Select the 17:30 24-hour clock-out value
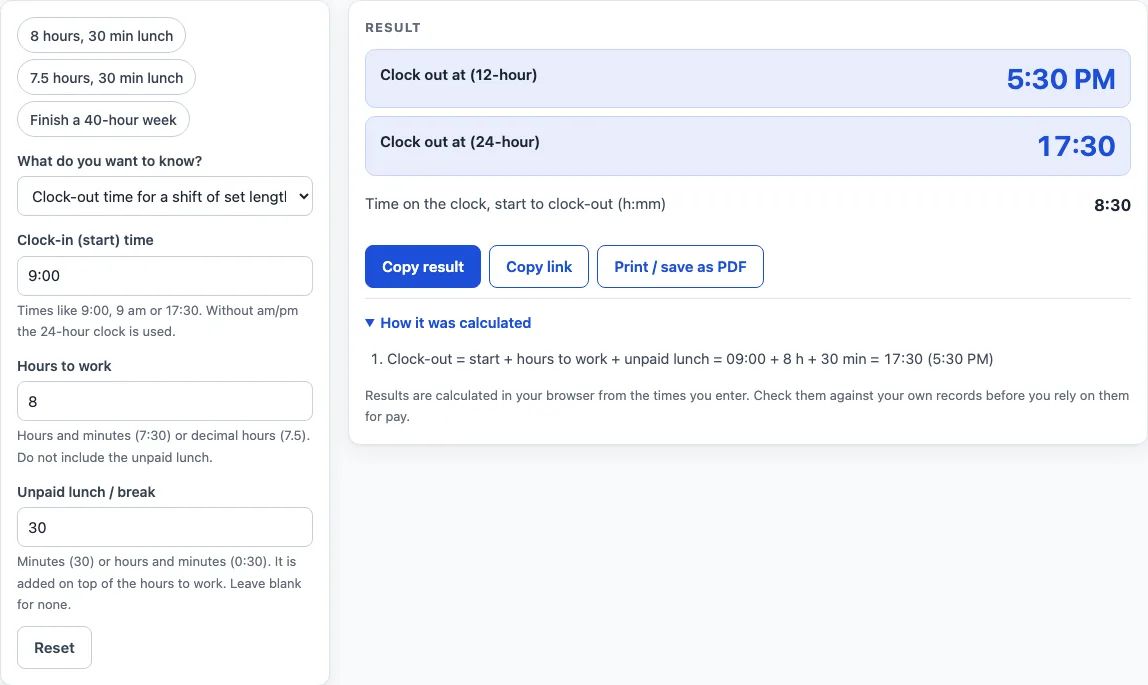 1076,146
